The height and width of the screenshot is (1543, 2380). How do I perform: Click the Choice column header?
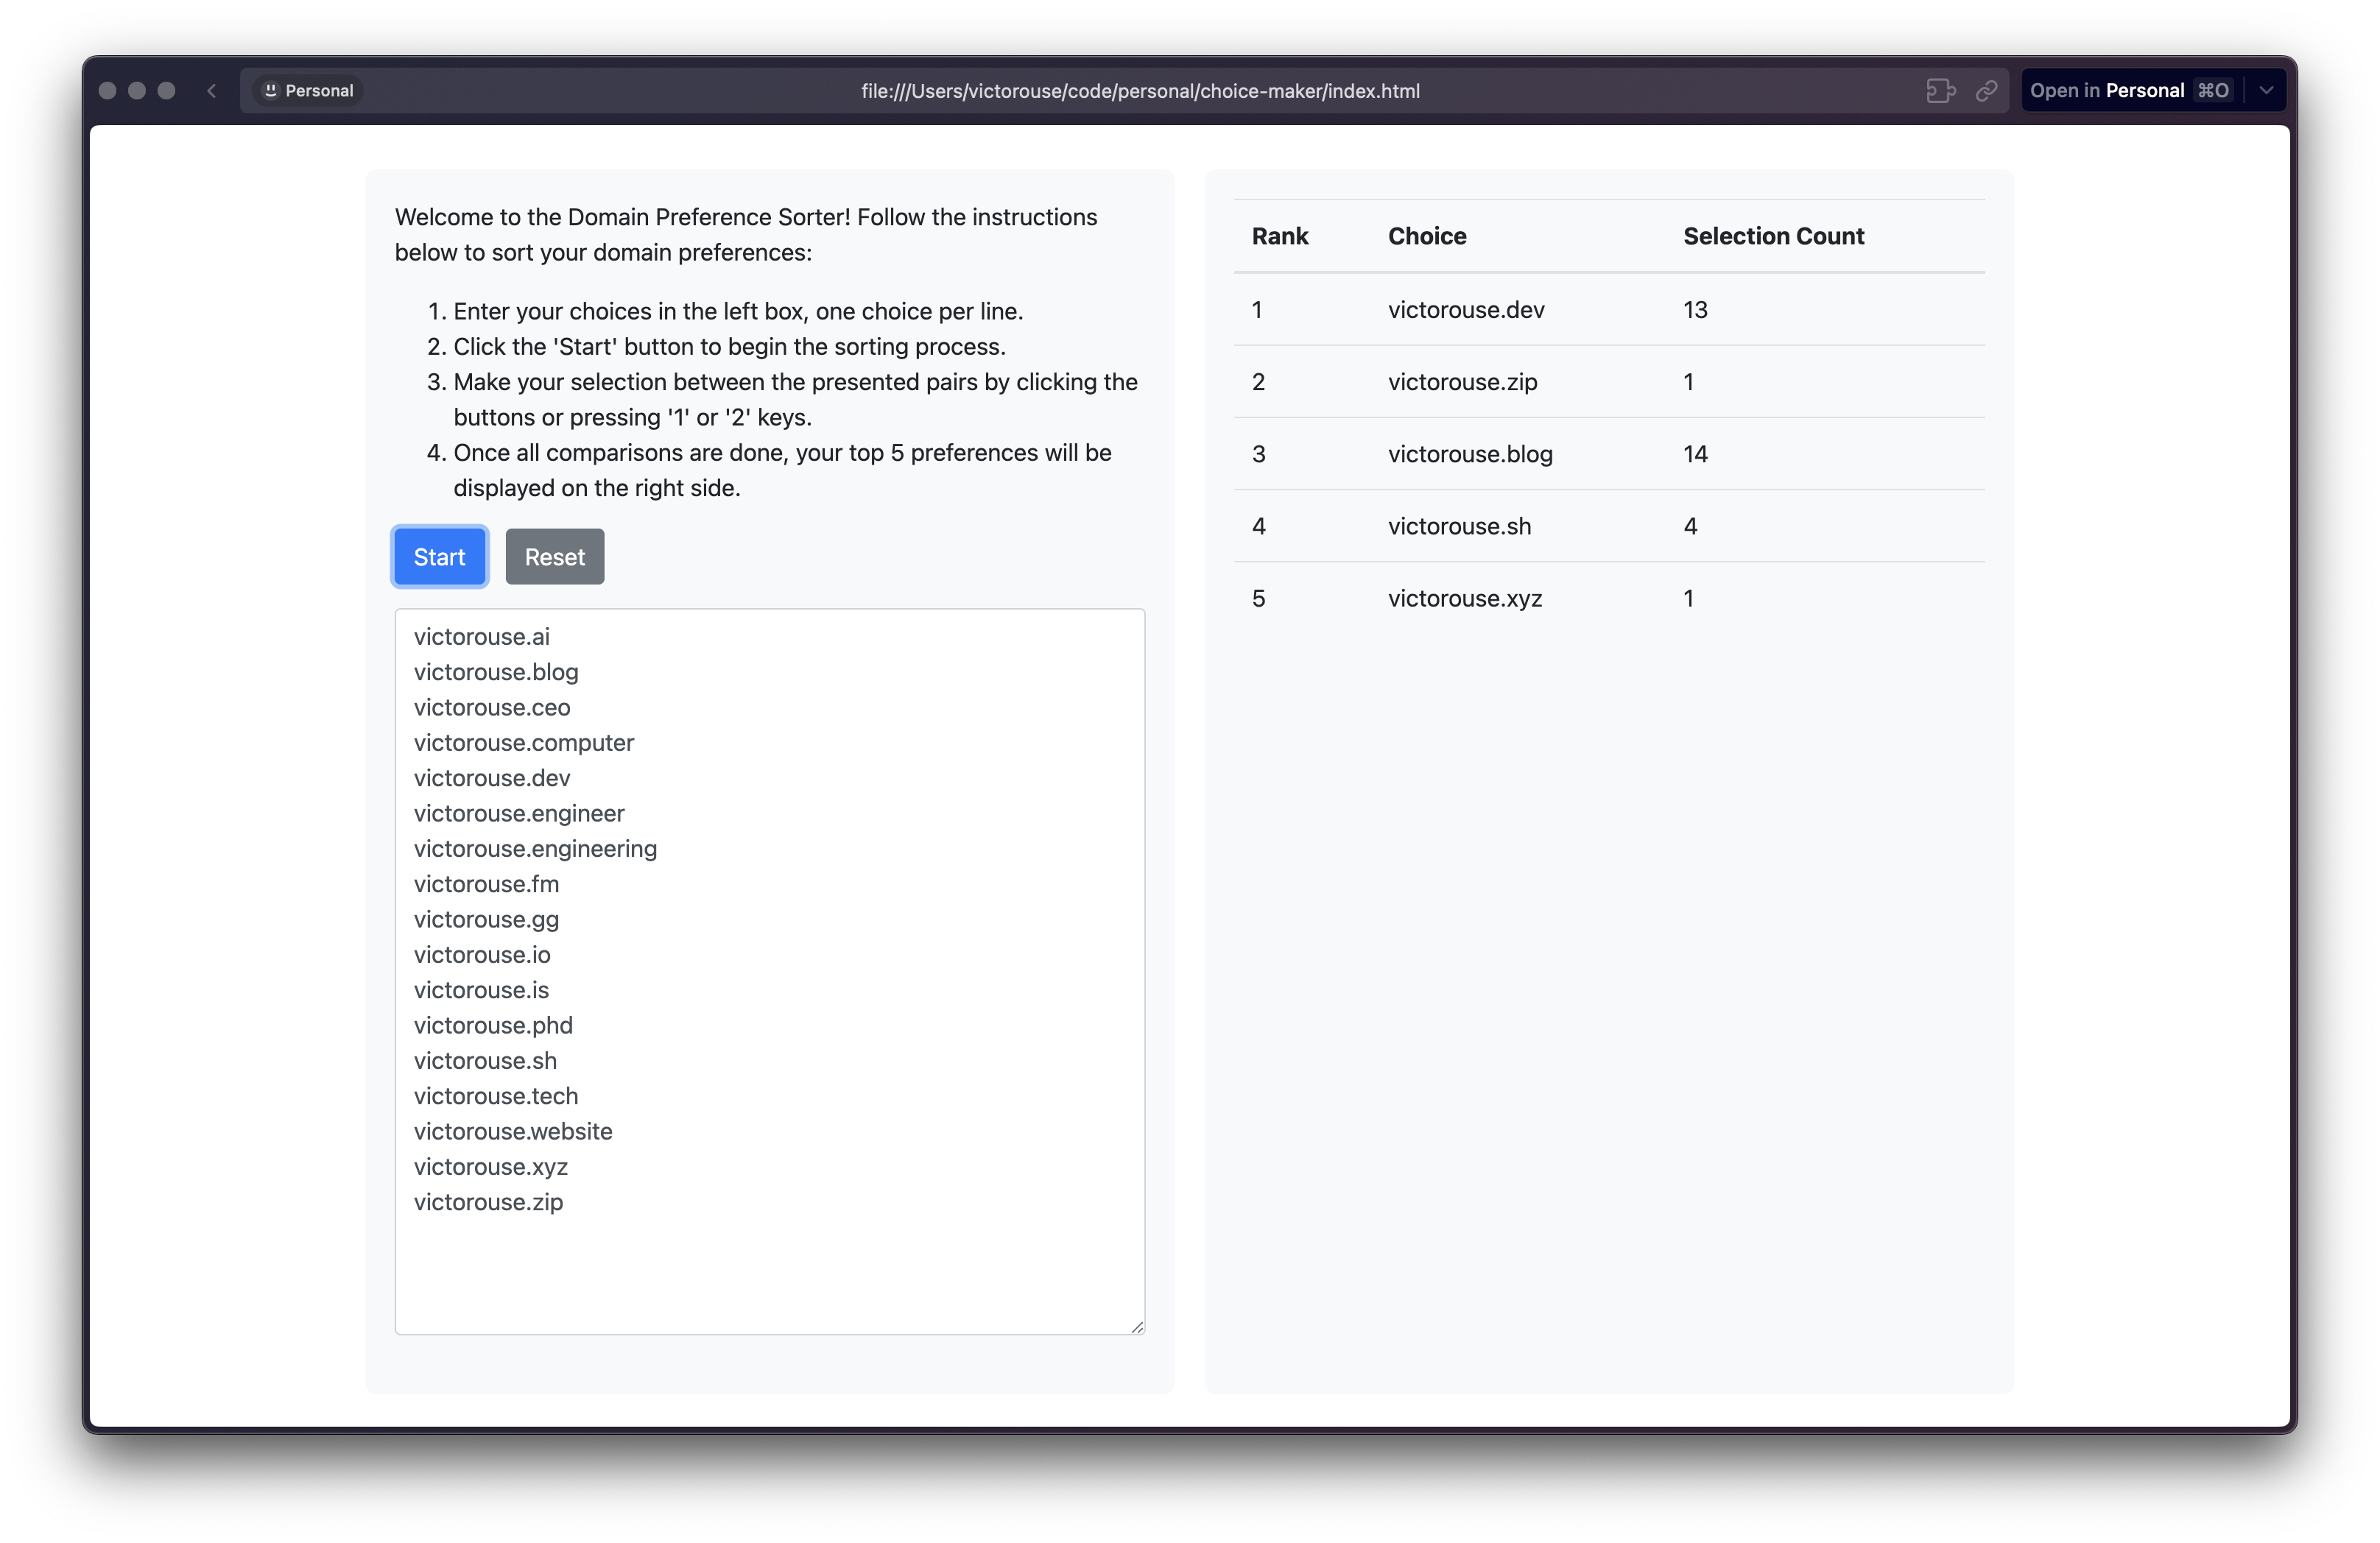coord(1427,236)
